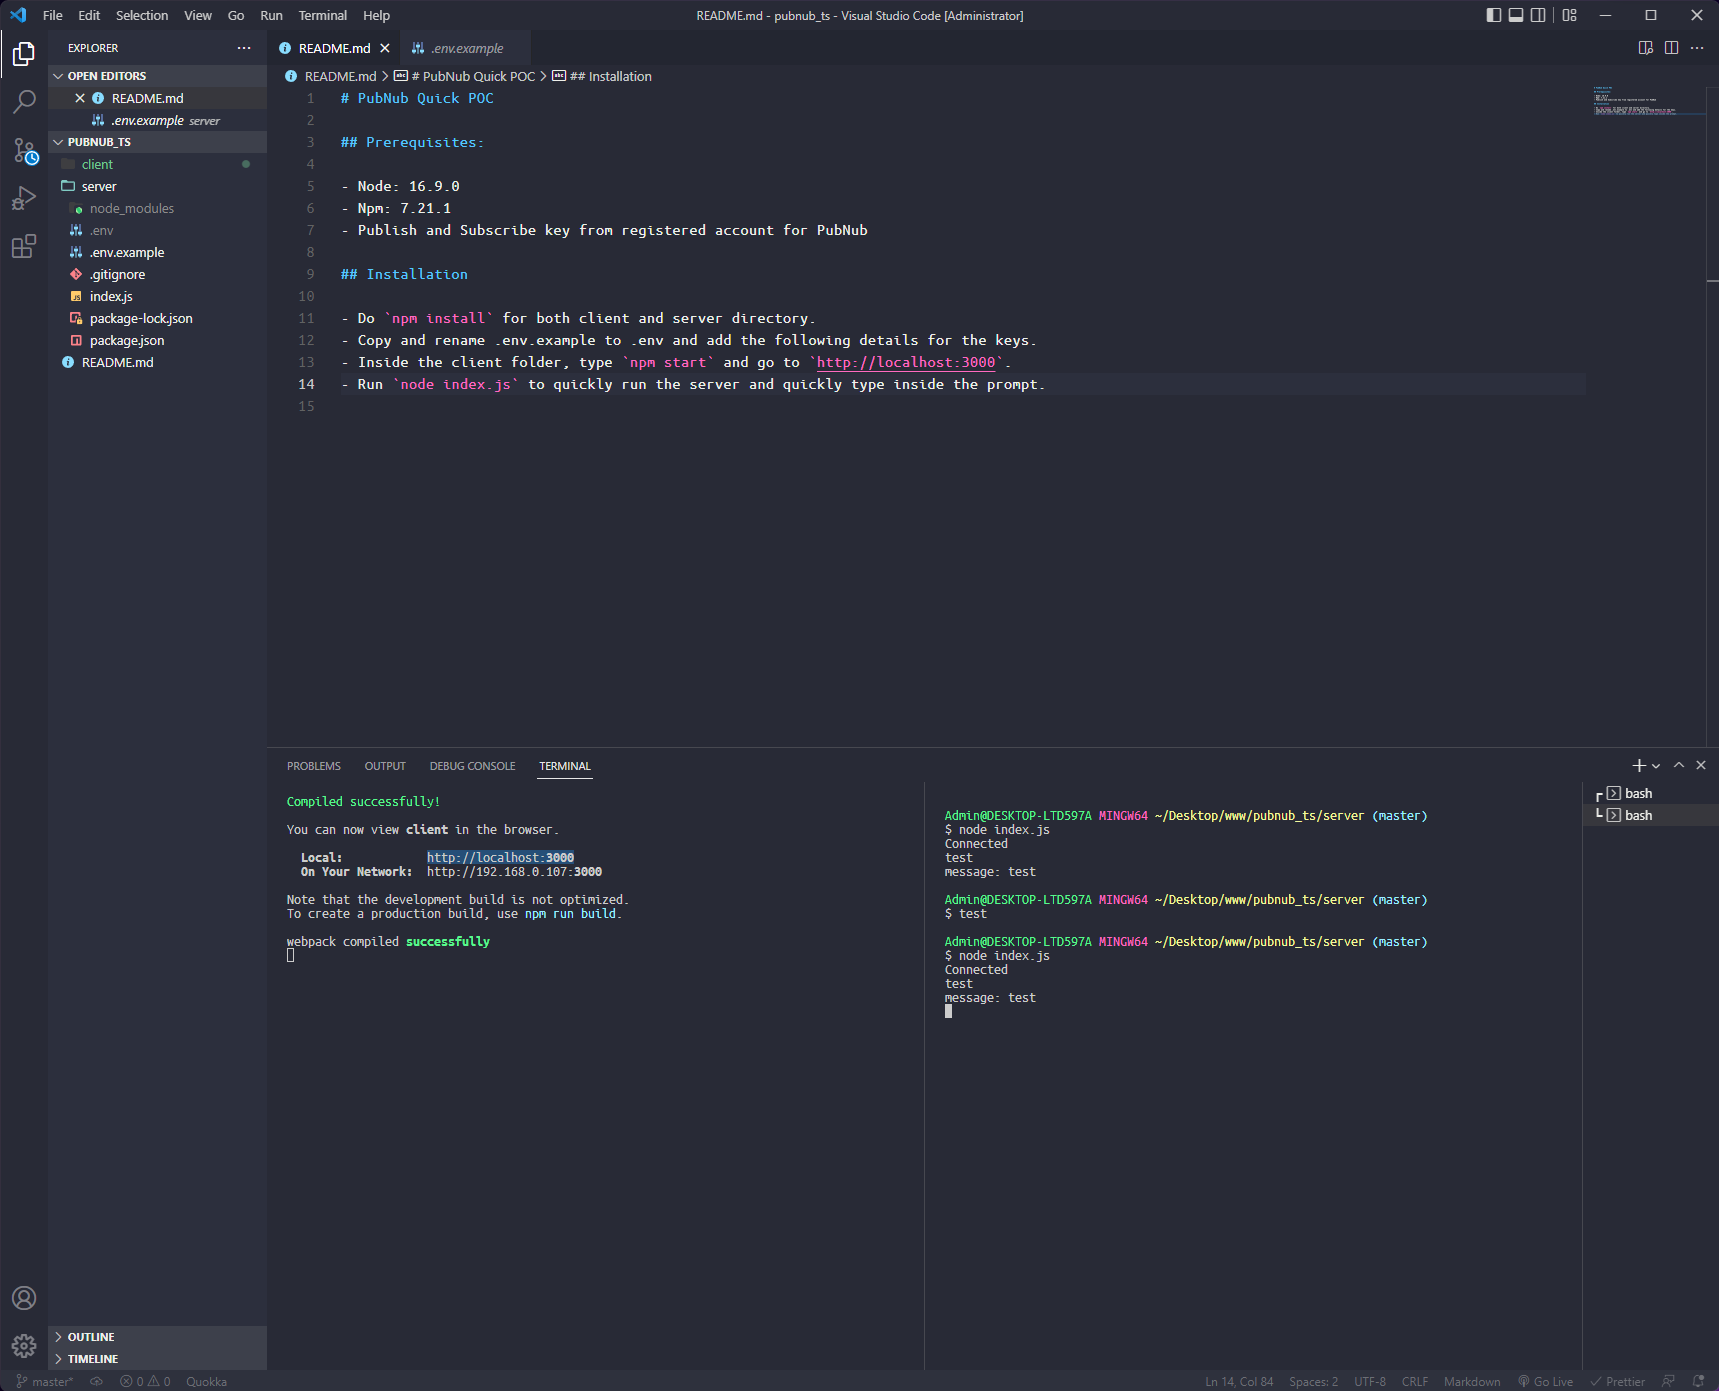Open the File menu
The width and height of the screenshot is (1719, 1391).
pos(53,15)
